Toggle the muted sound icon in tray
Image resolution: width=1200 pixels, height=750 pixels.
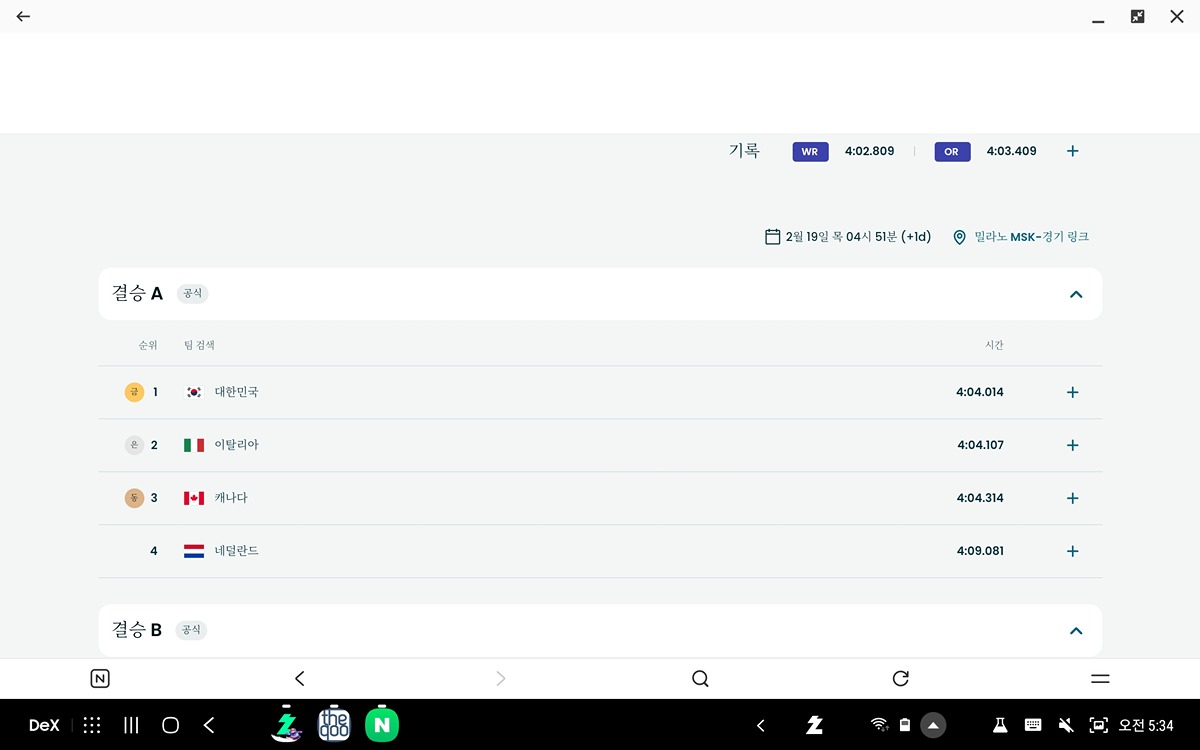(x=1065, y=726)
